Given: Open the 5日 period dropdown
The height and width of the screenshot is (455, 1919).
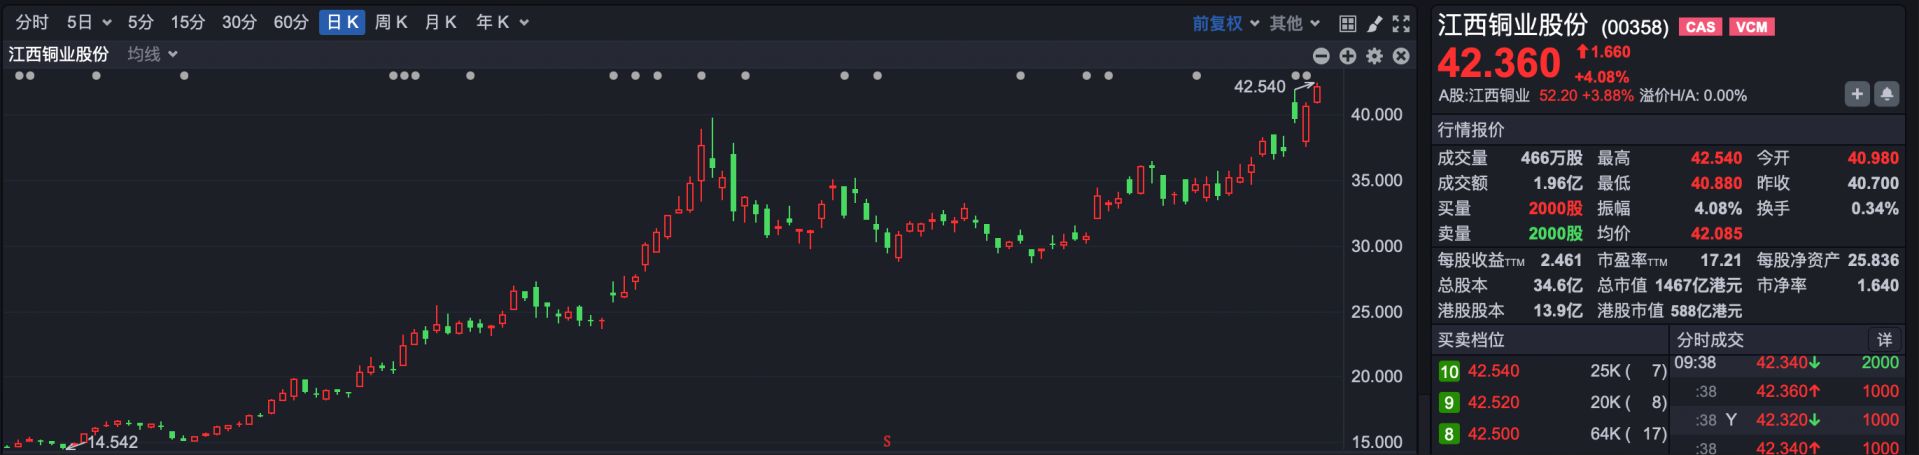Looking at the screenshot, I should (x=88, y=22).
